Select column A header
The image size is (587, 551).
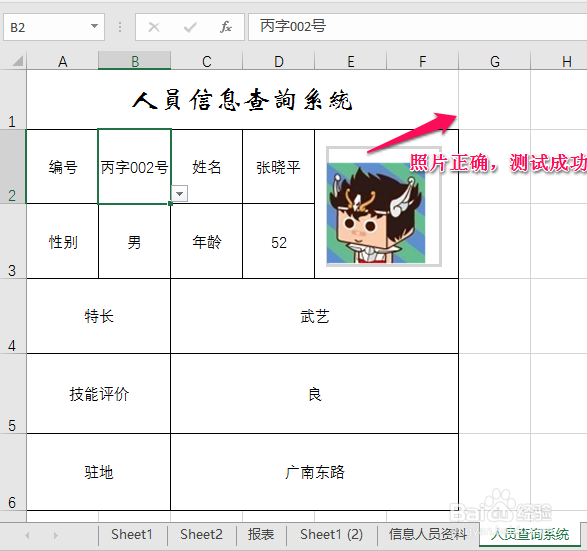click(x=63, y=61)
